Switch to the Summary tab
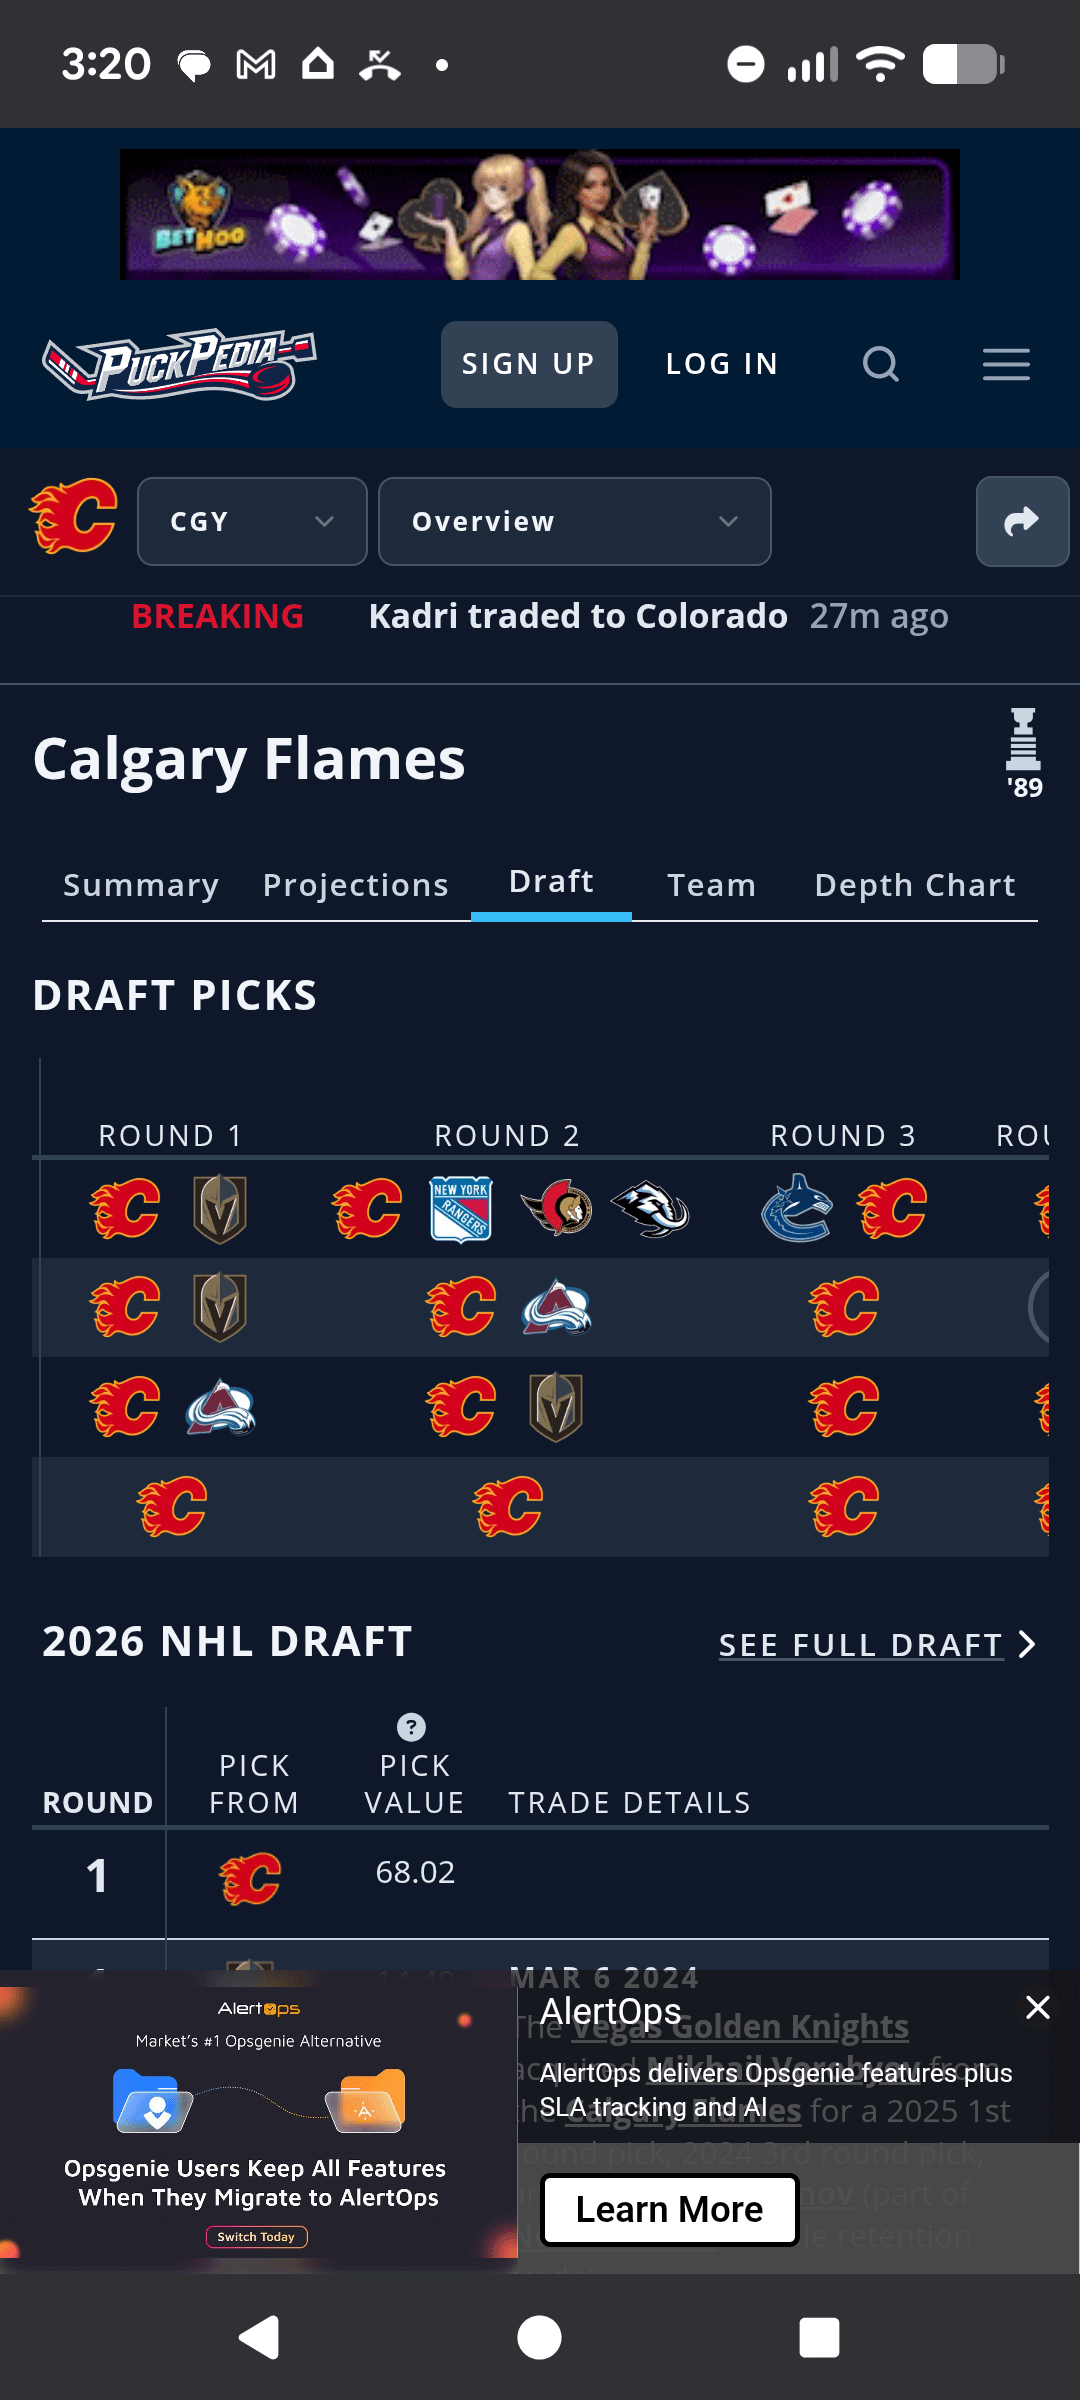The width and height of the screenshot is (1080, 2400). (x=141, y=885)
